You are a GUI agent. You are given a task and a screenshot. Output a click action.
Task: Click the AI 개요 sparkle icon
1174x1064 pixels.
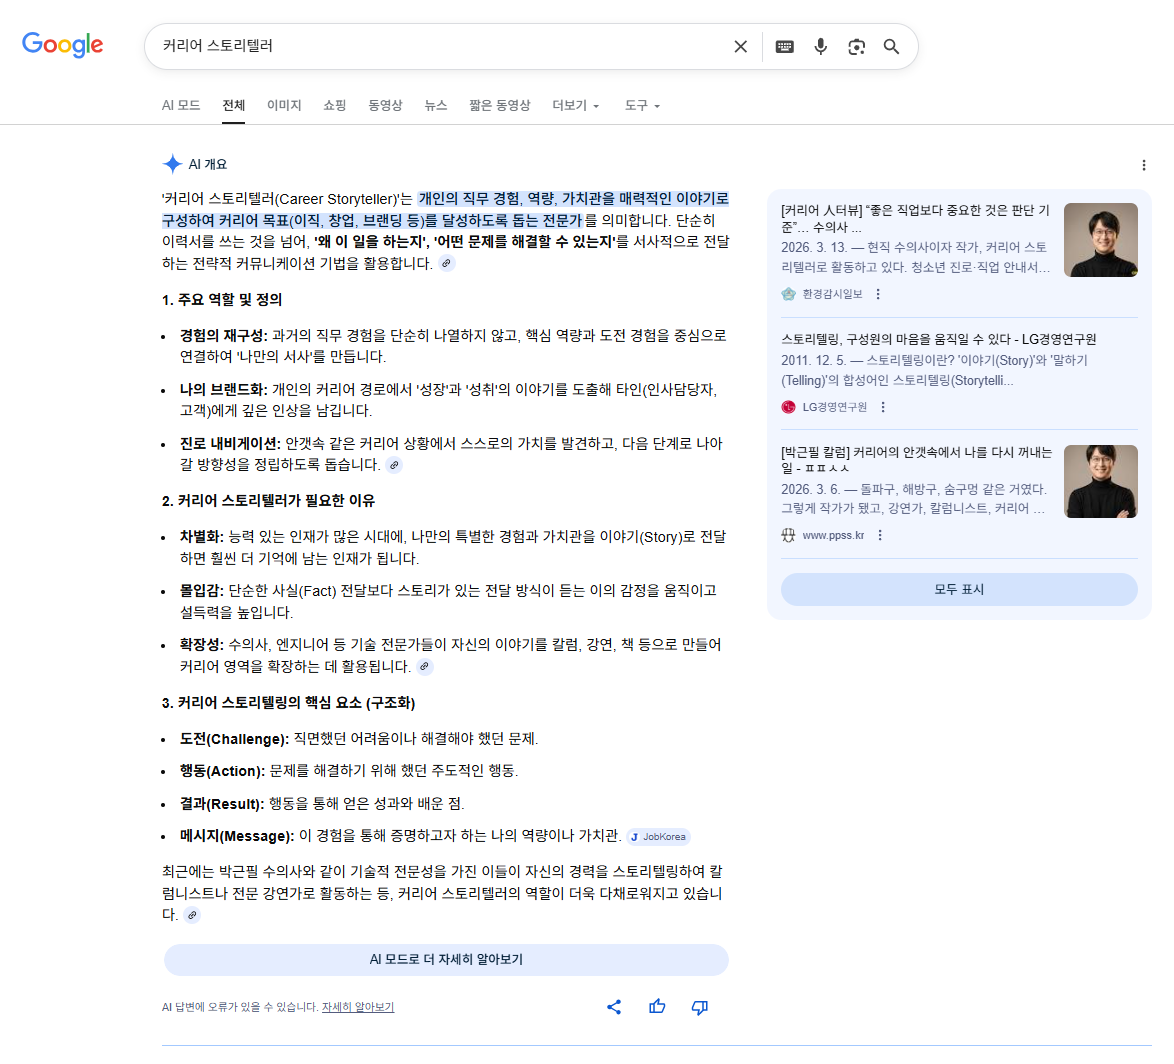point(173,164)
